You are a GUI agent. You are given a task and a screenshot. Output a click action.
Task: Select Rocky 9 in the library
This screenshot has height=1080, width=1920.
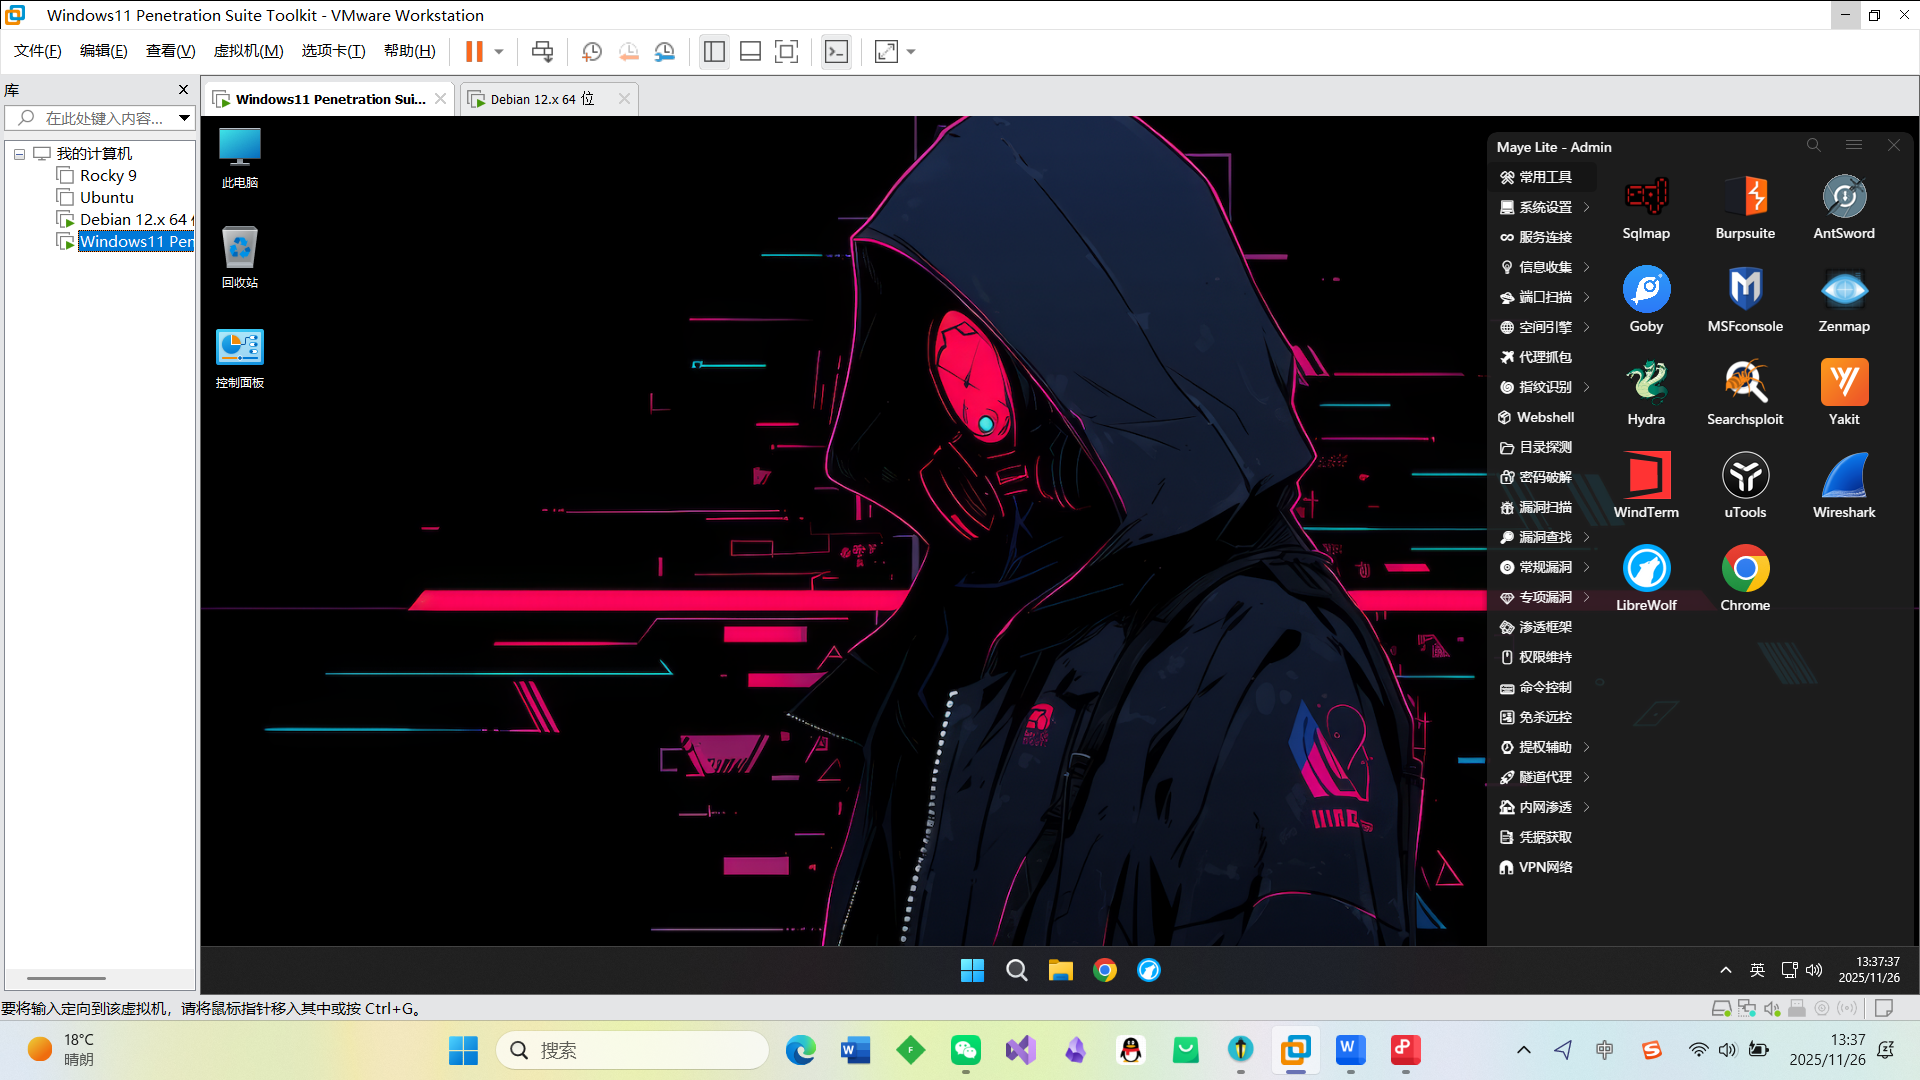pyautogui.click(x=108, y=176)
